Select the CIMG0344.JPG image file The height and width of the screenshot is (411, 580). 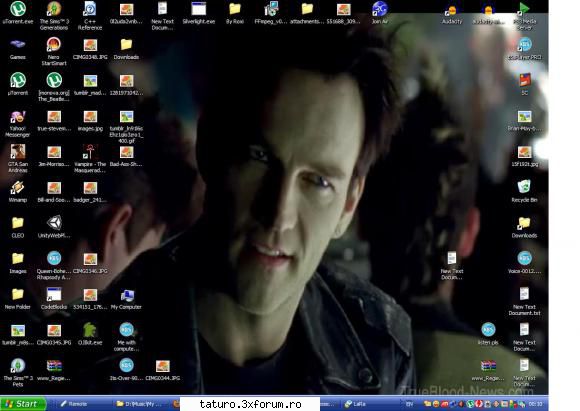coord(162,370)
